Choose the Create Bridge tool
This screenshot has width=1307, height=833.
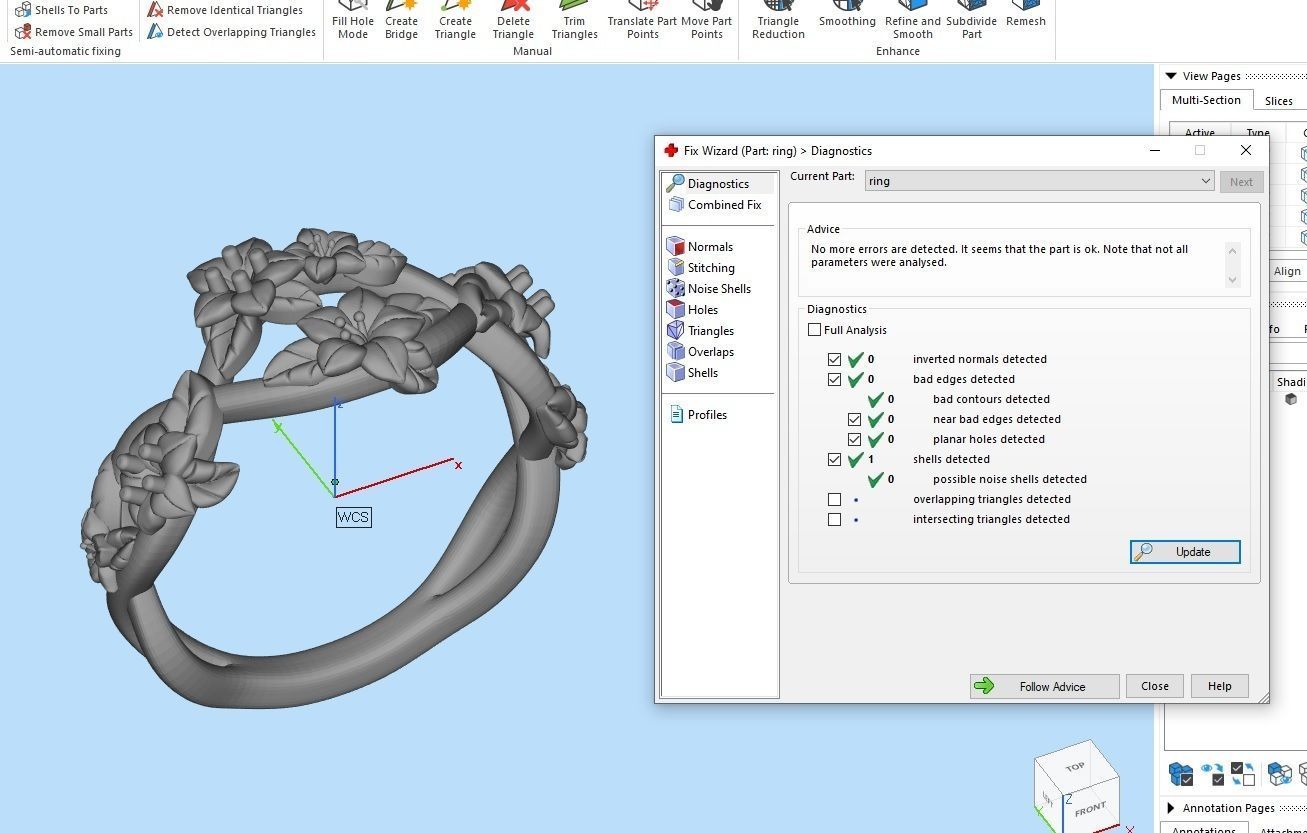(402, 20)
